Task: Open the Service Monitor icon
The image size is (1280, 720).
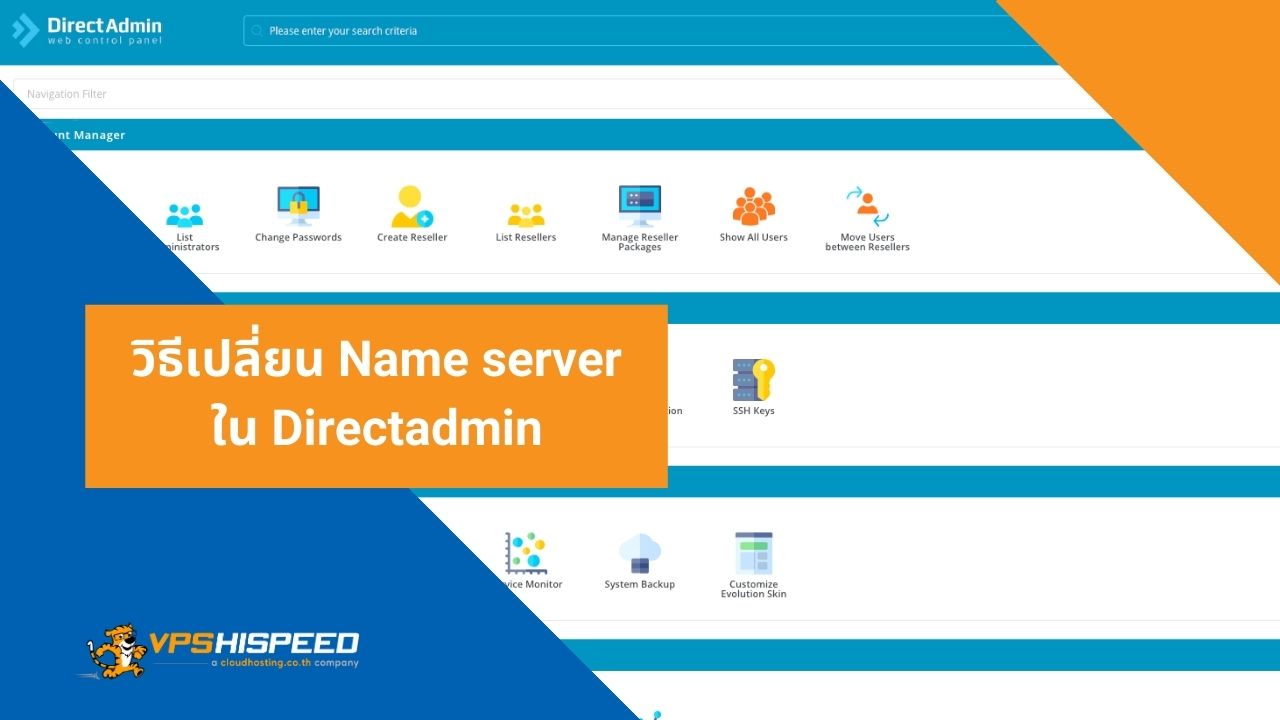Action: [526, 553]
